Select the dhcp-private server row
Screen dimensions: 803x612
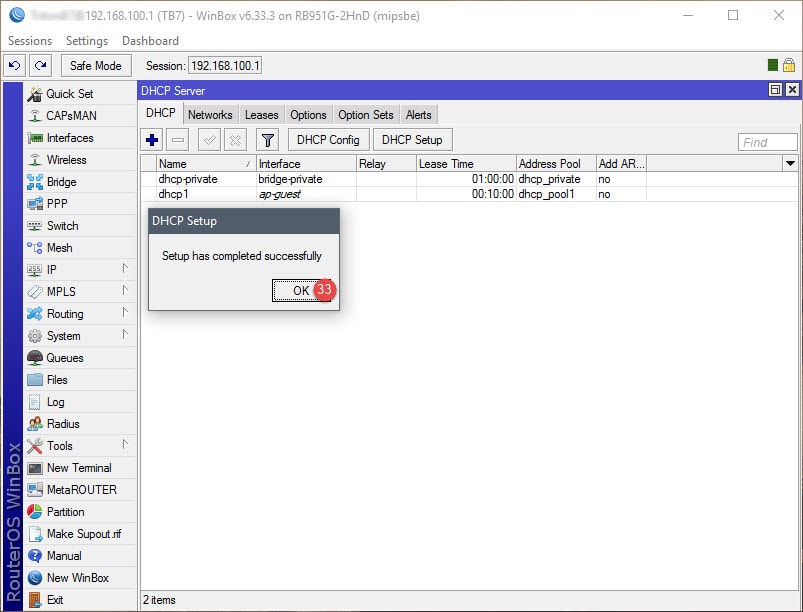(x=469, y=179)
